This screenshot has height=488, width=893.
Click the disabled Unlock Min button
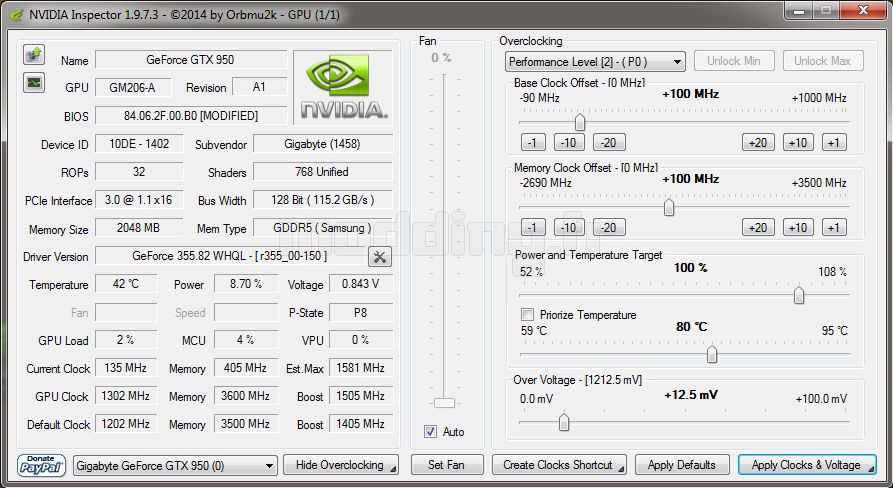734,61
